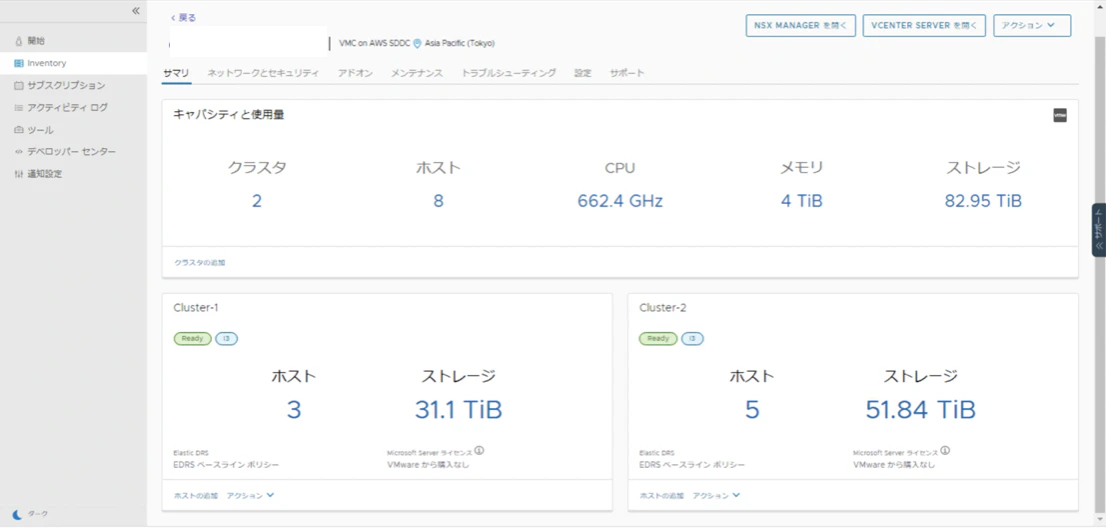Switch to ネットワークとセキュリティ tab
This screenshot has height=530, width=1106.
(x=263, y=73)
